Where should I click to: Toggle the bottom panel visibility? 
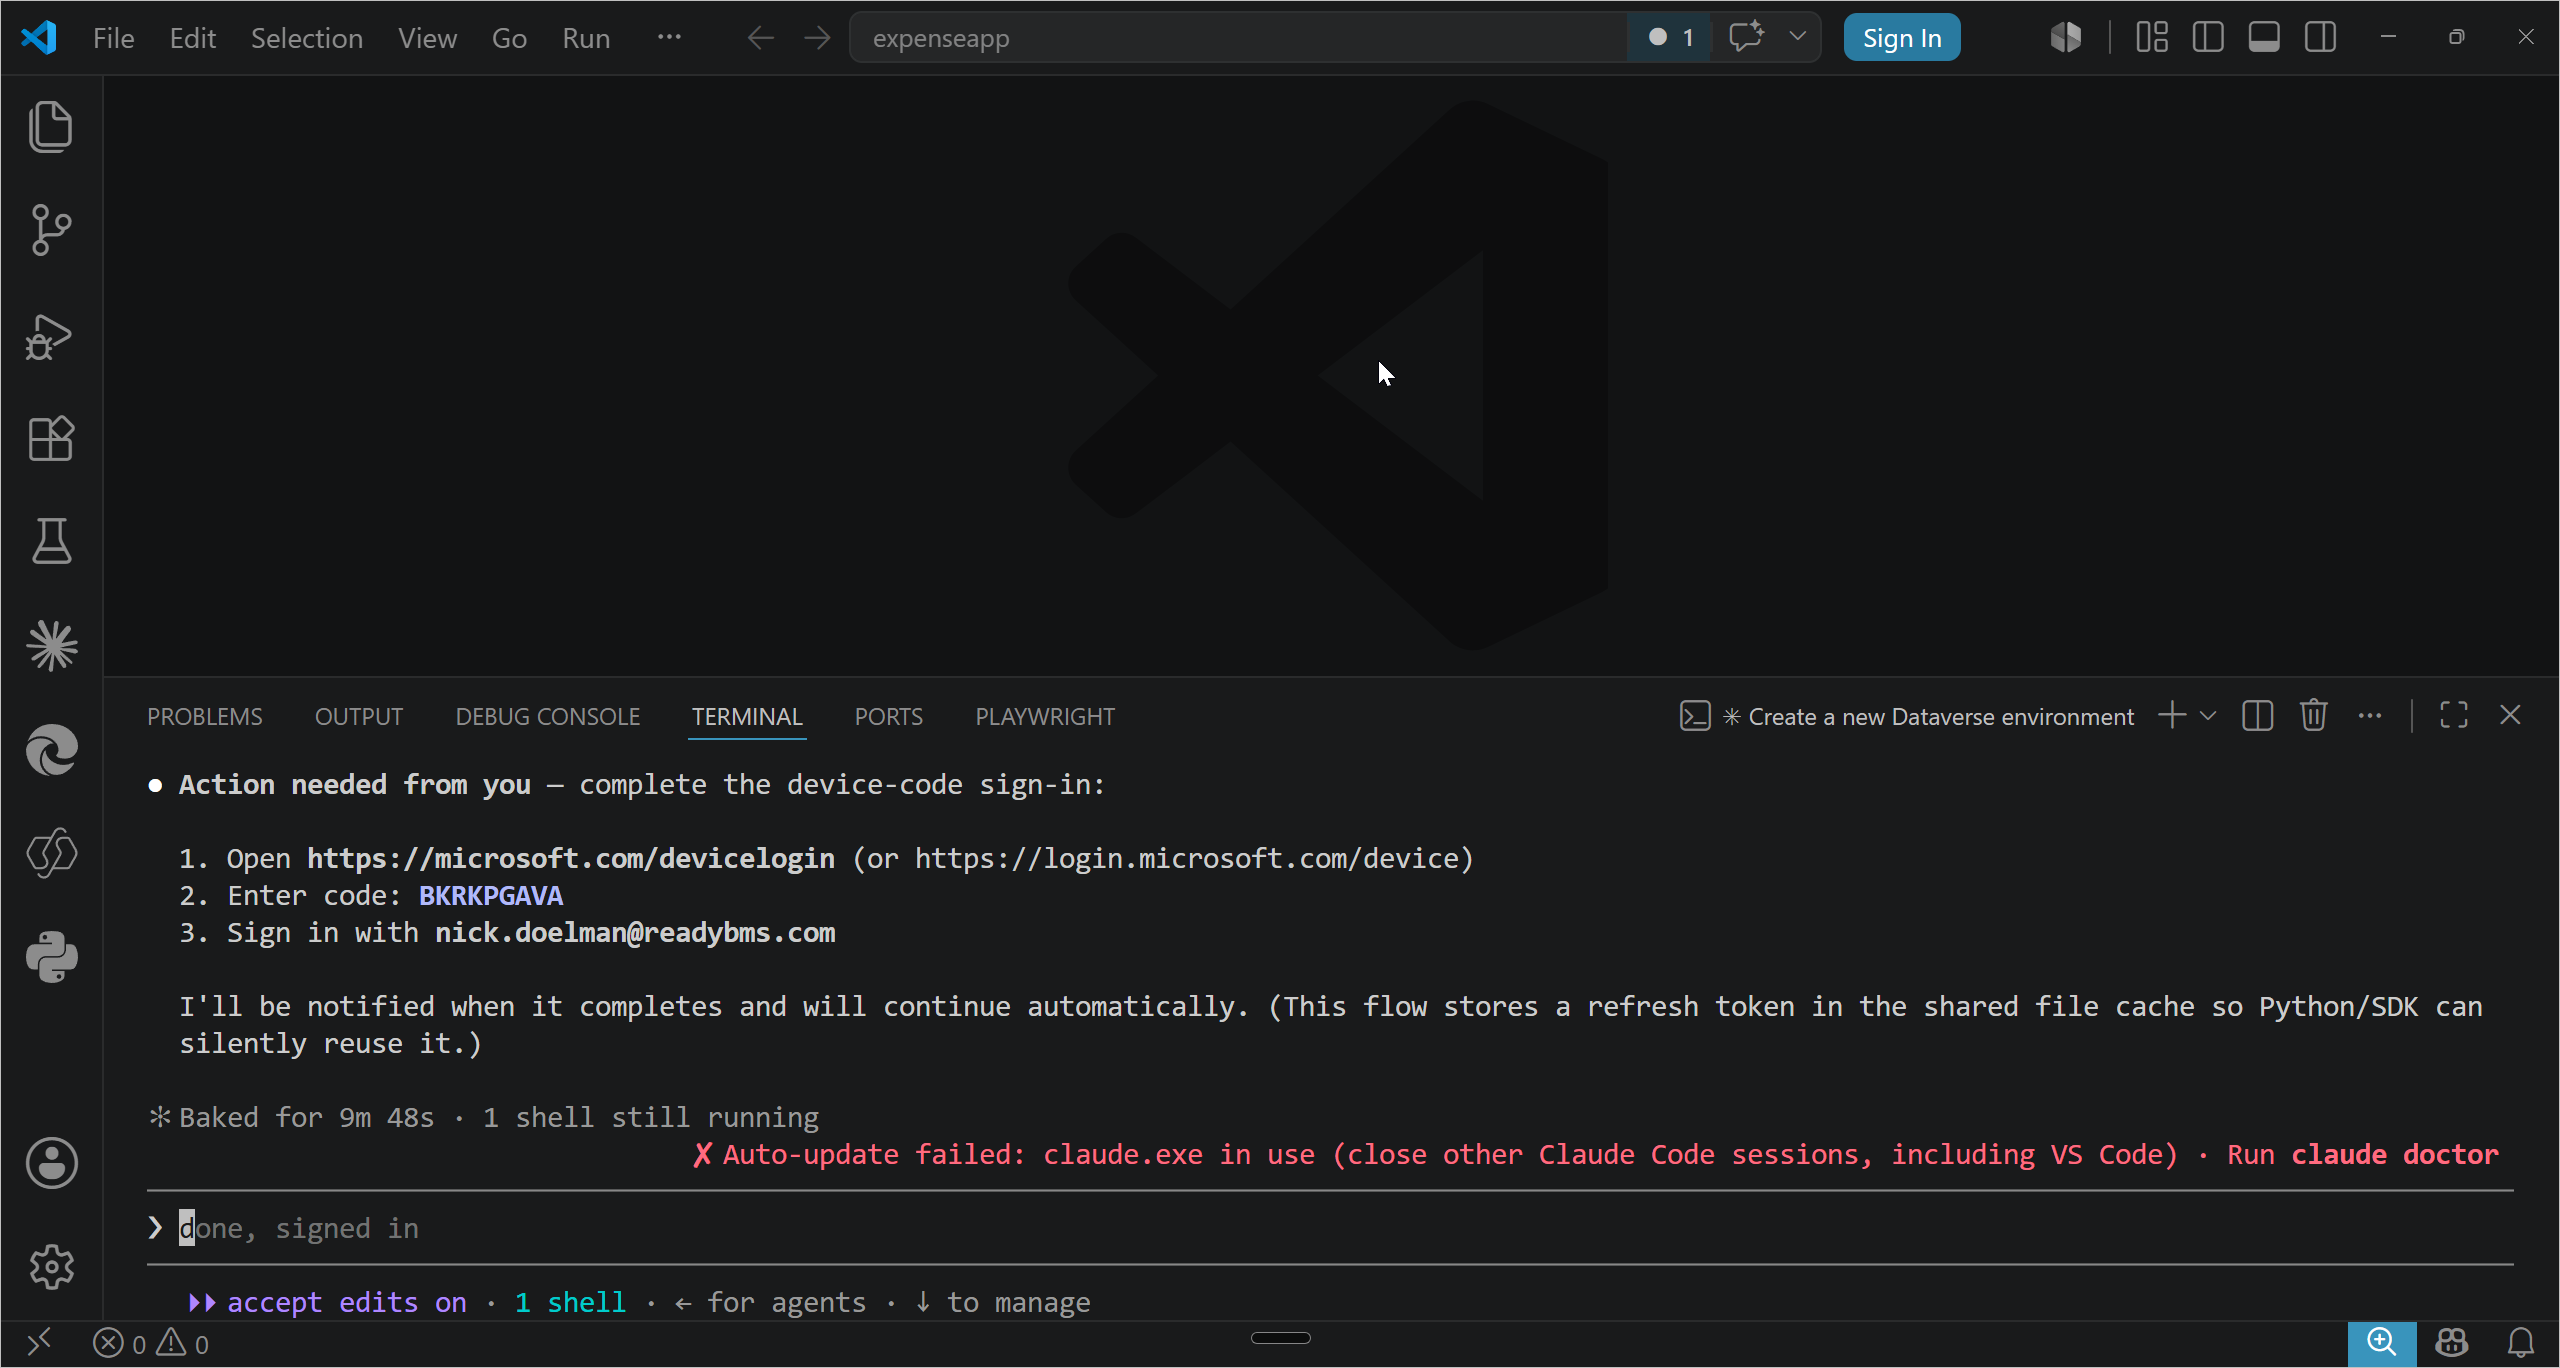pos(2264,38)
